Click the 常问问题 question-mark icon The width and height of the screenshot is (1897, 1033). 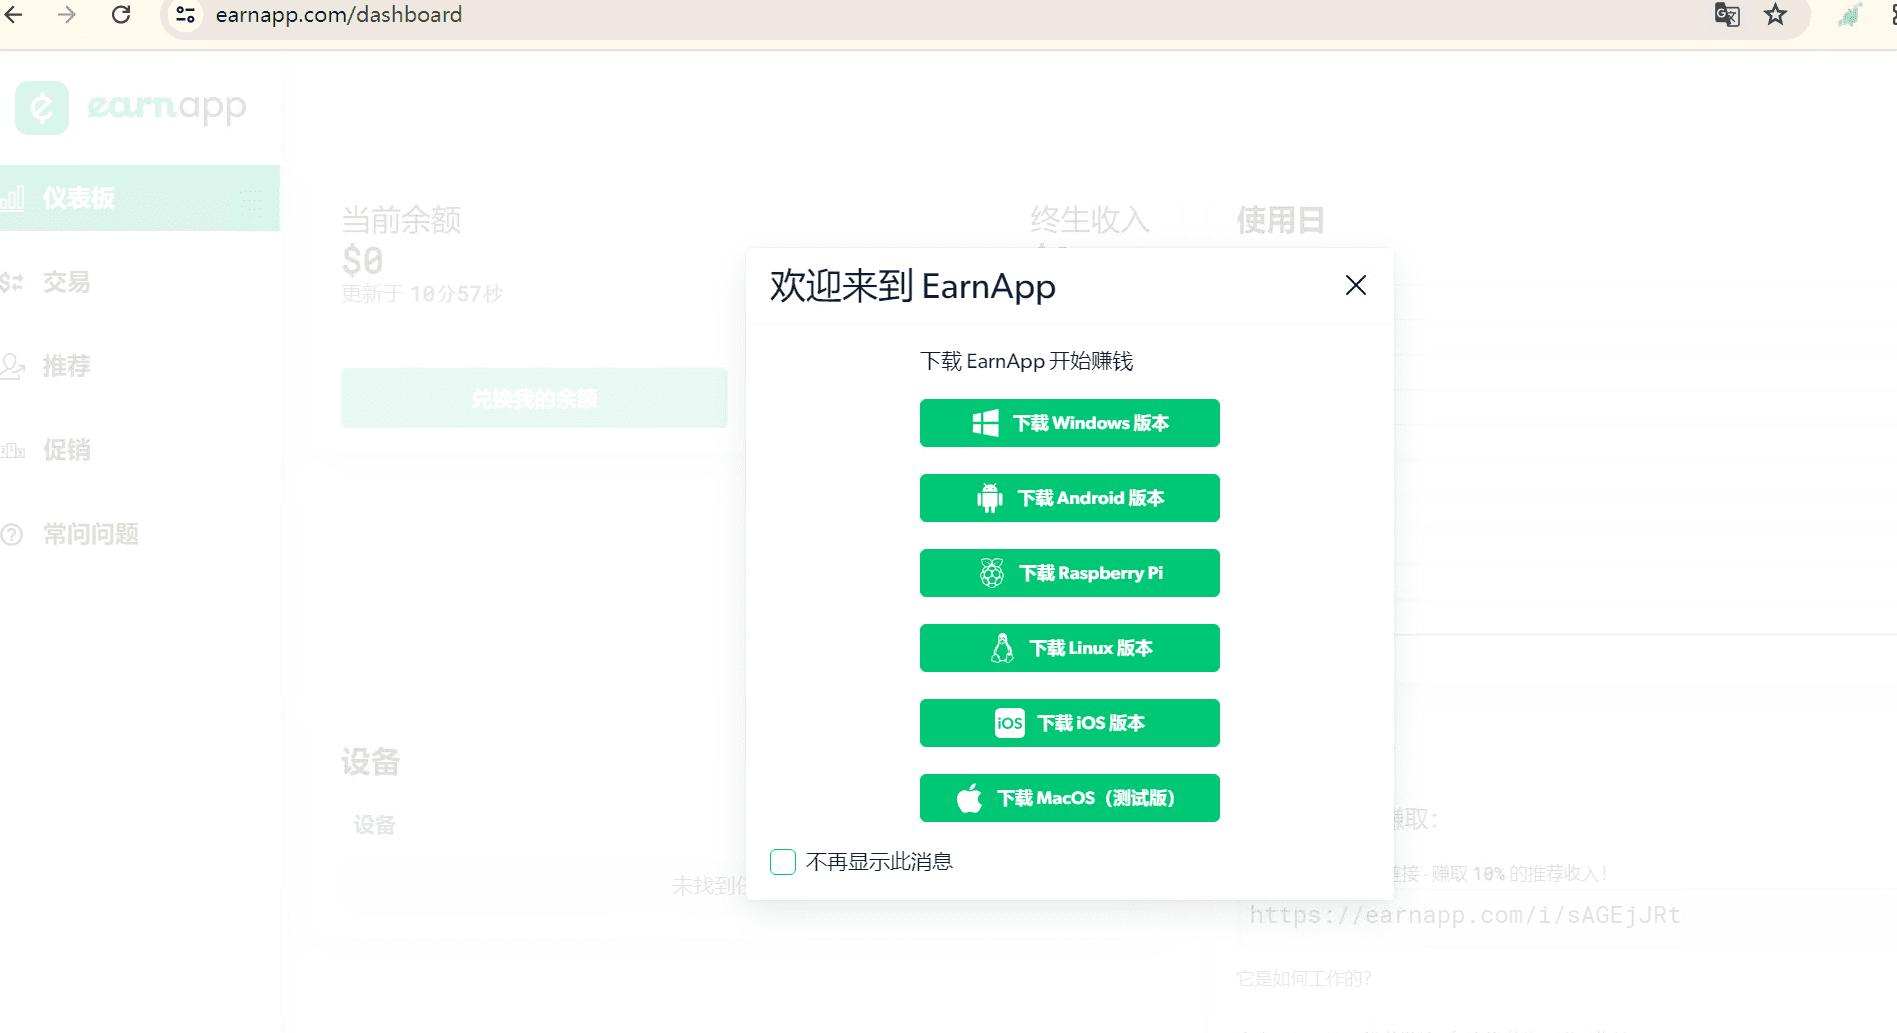point(15,534)
